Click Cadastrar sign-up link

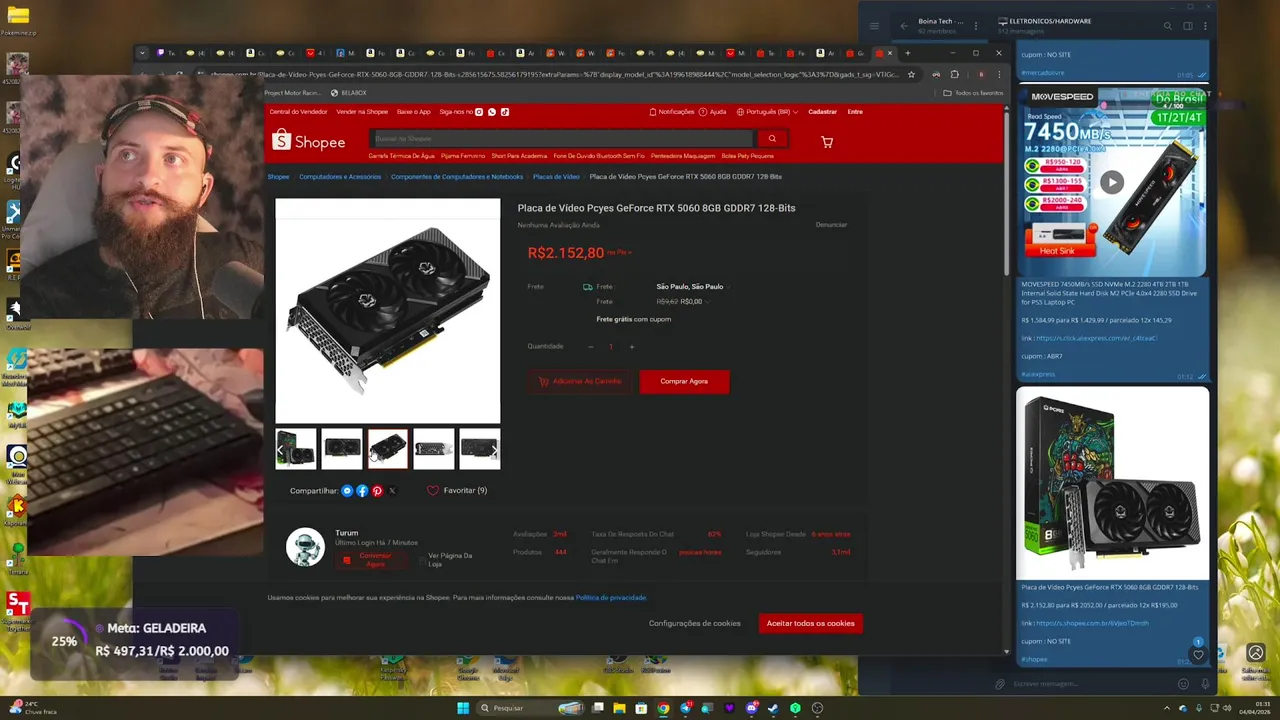click(x=822, y=112)
